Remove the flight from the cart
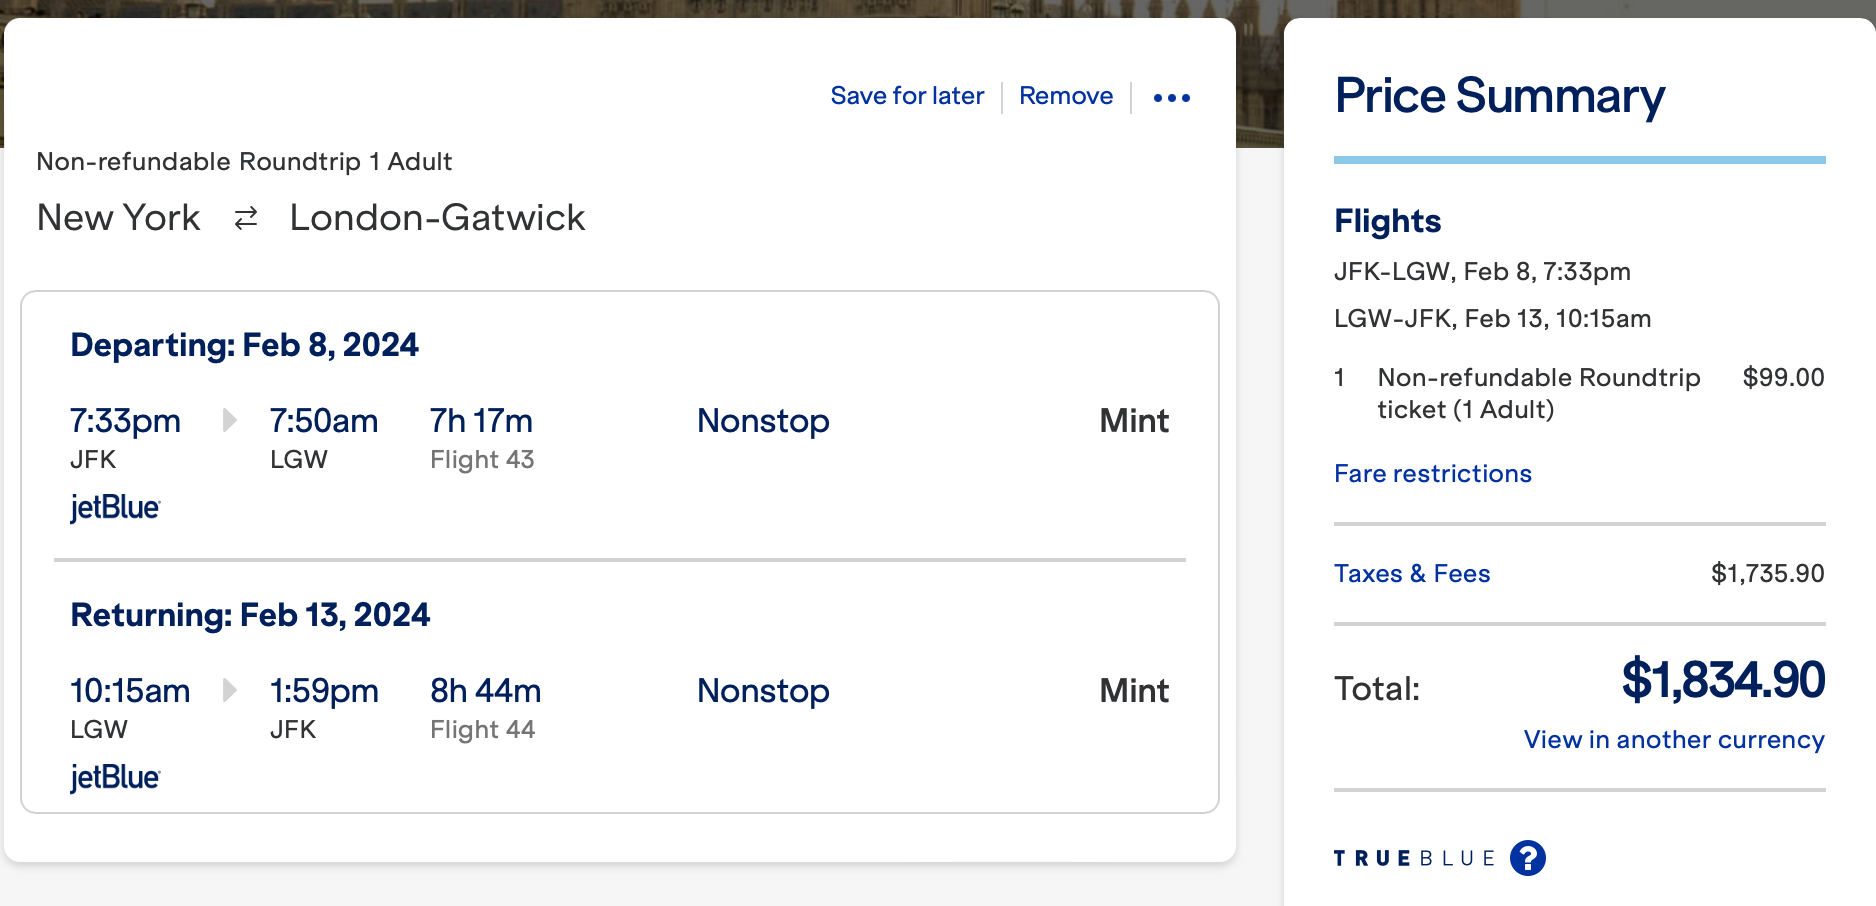This screenshot has width=1876, height=906. (1066, 96)
